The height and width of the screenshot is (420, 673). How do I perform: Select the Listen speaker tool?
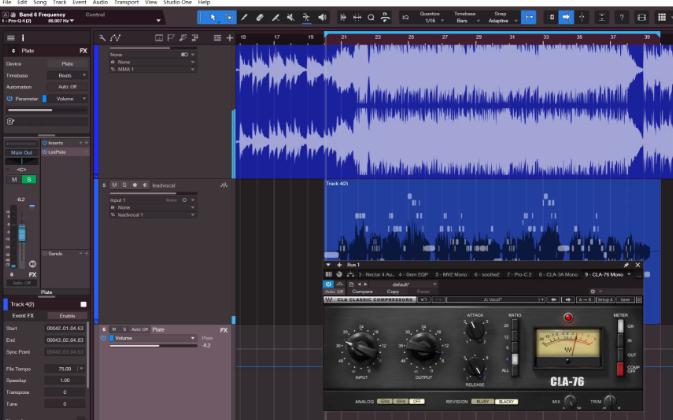tap(322, 18)
